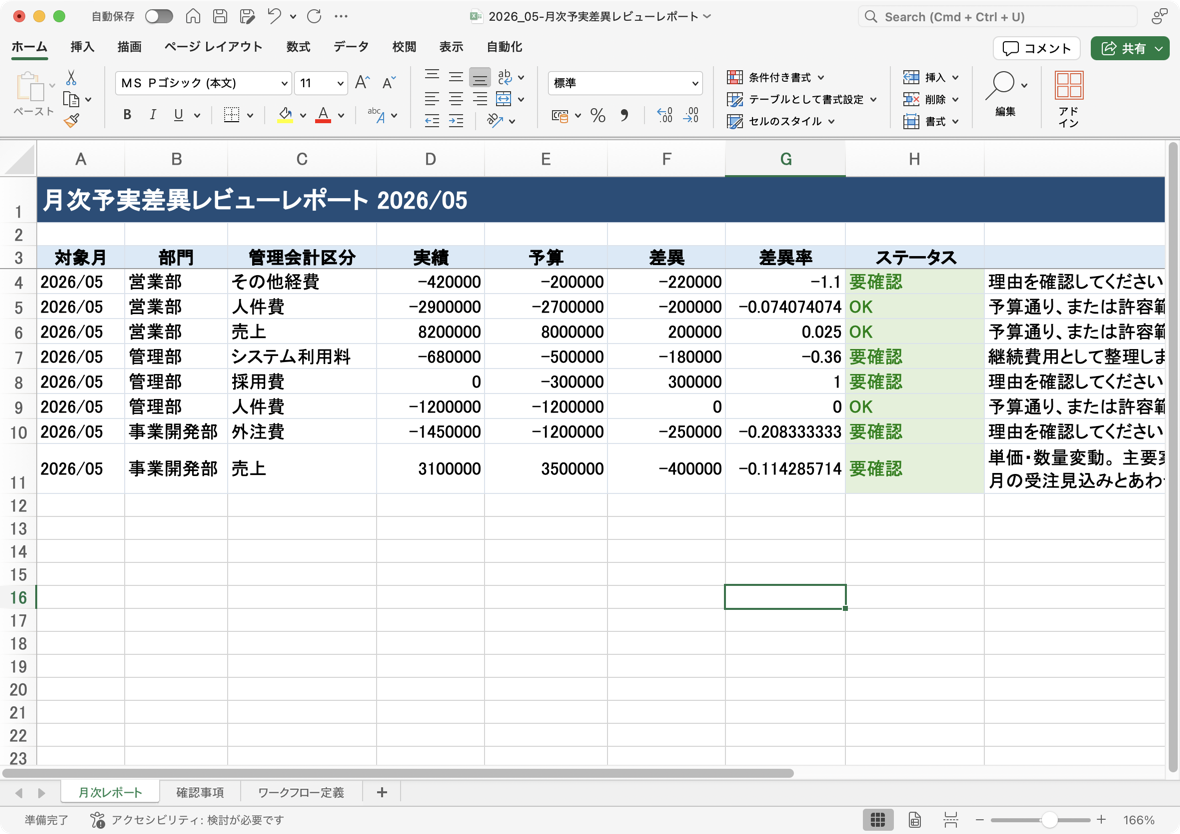Open the Home icon in title bar
1180x834 pixels.
coord(193,17)
